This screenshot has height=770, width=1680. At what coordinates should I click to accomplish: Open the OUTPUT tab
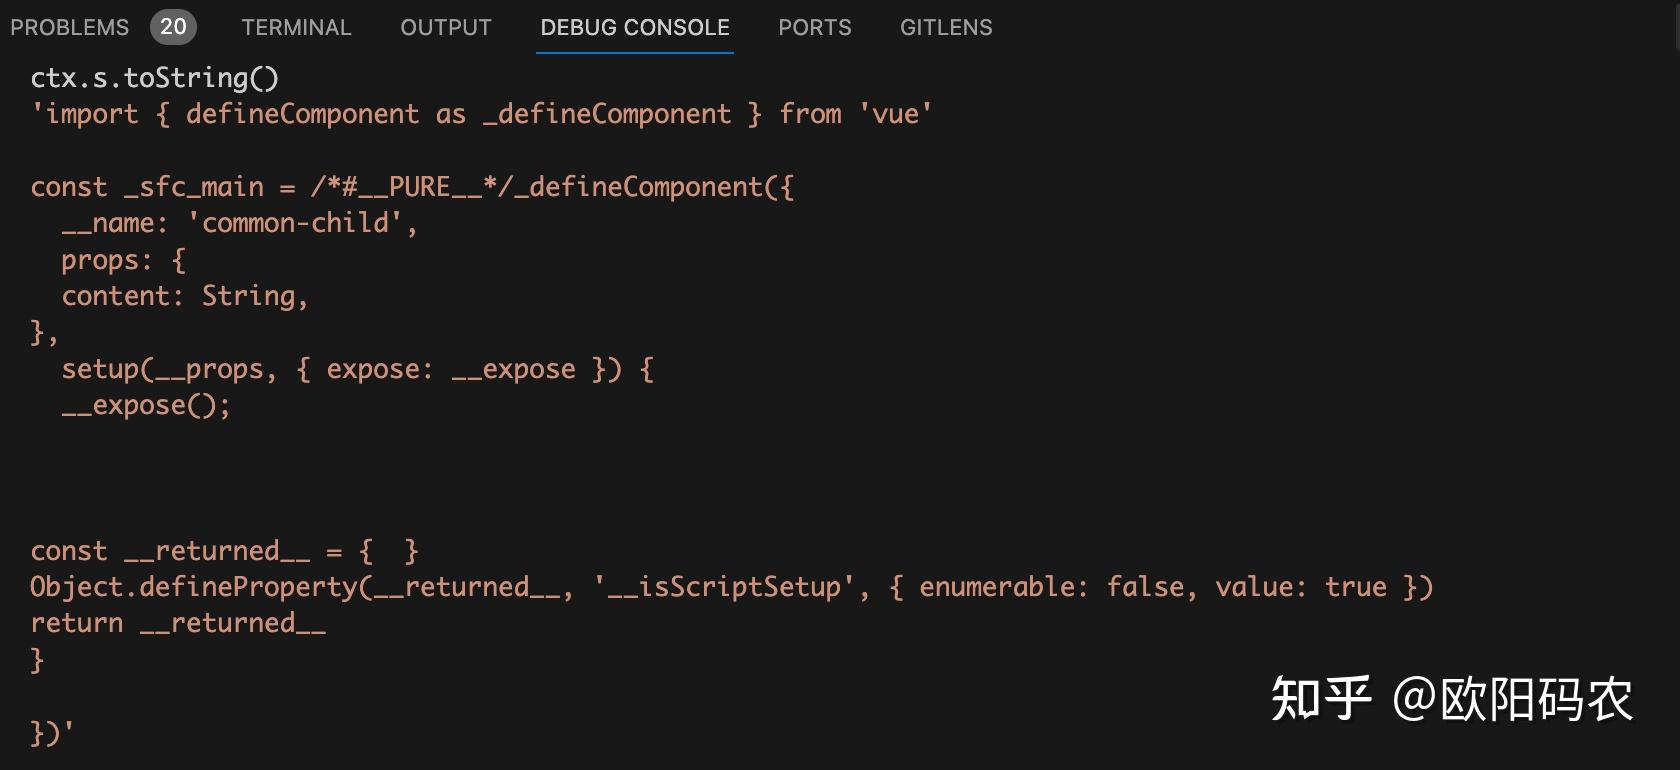click(x=446, y=27)
